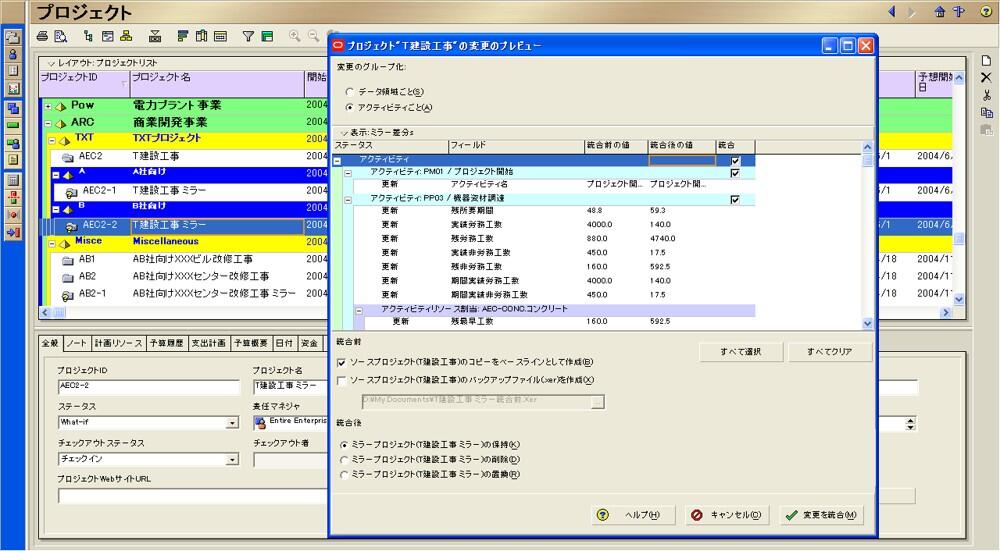Open the チェックアウトステータス dropdown
The image size is (1000, 551).
(232, 459)
